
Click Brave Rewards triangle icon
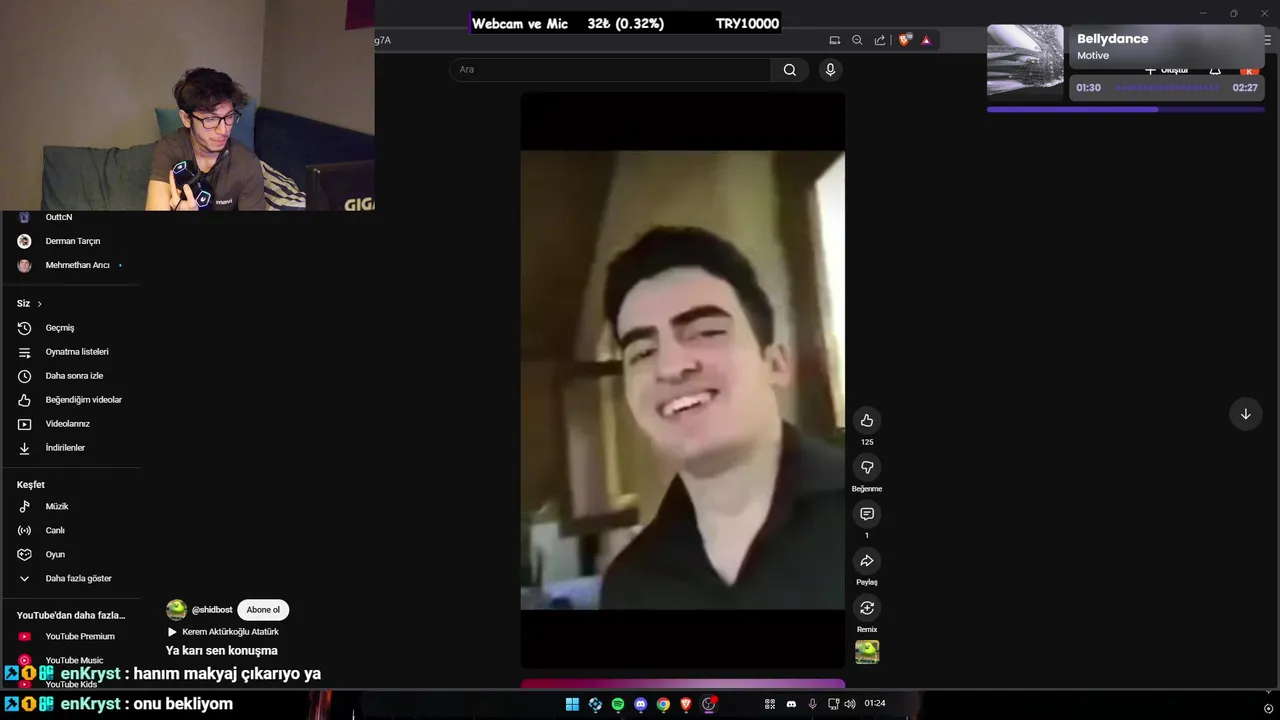pos(926,40)
